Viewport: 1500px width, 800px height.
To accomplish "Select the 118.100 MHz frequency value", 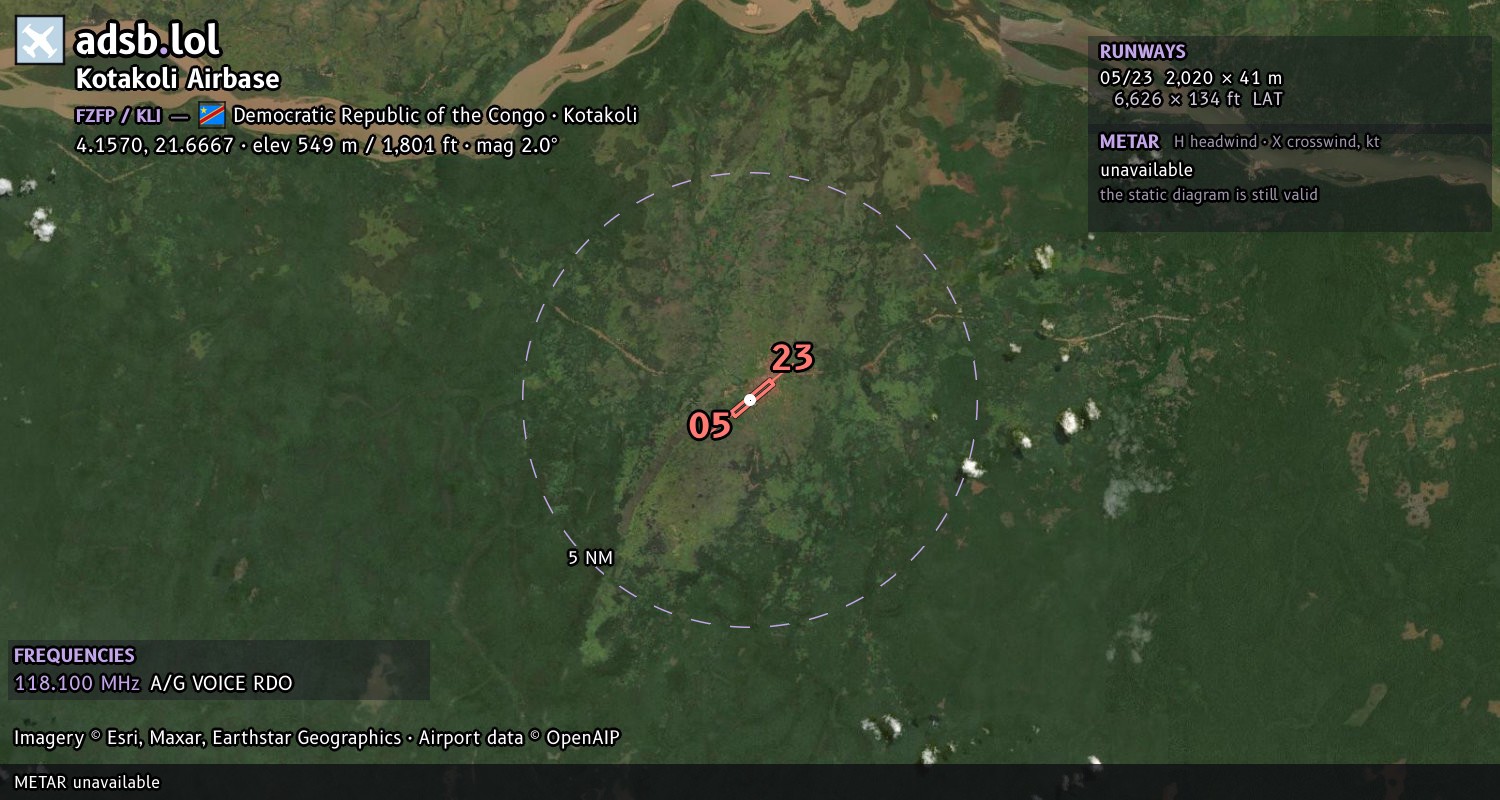I will pyautogui.click(x=77, y=684).
